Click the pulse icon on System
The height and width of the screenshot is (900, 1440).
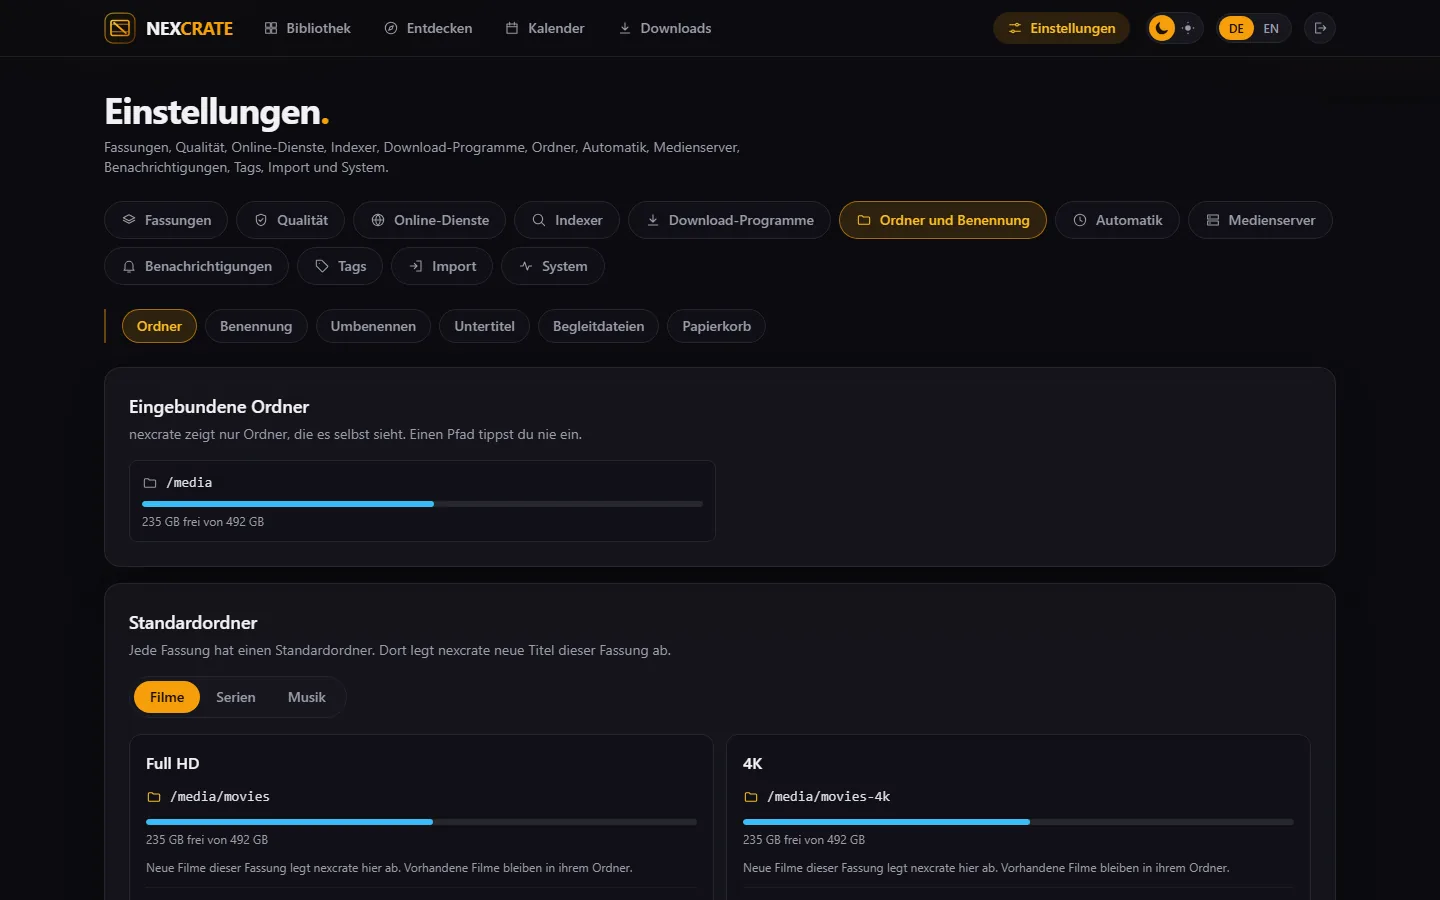(x=526, y=266)
